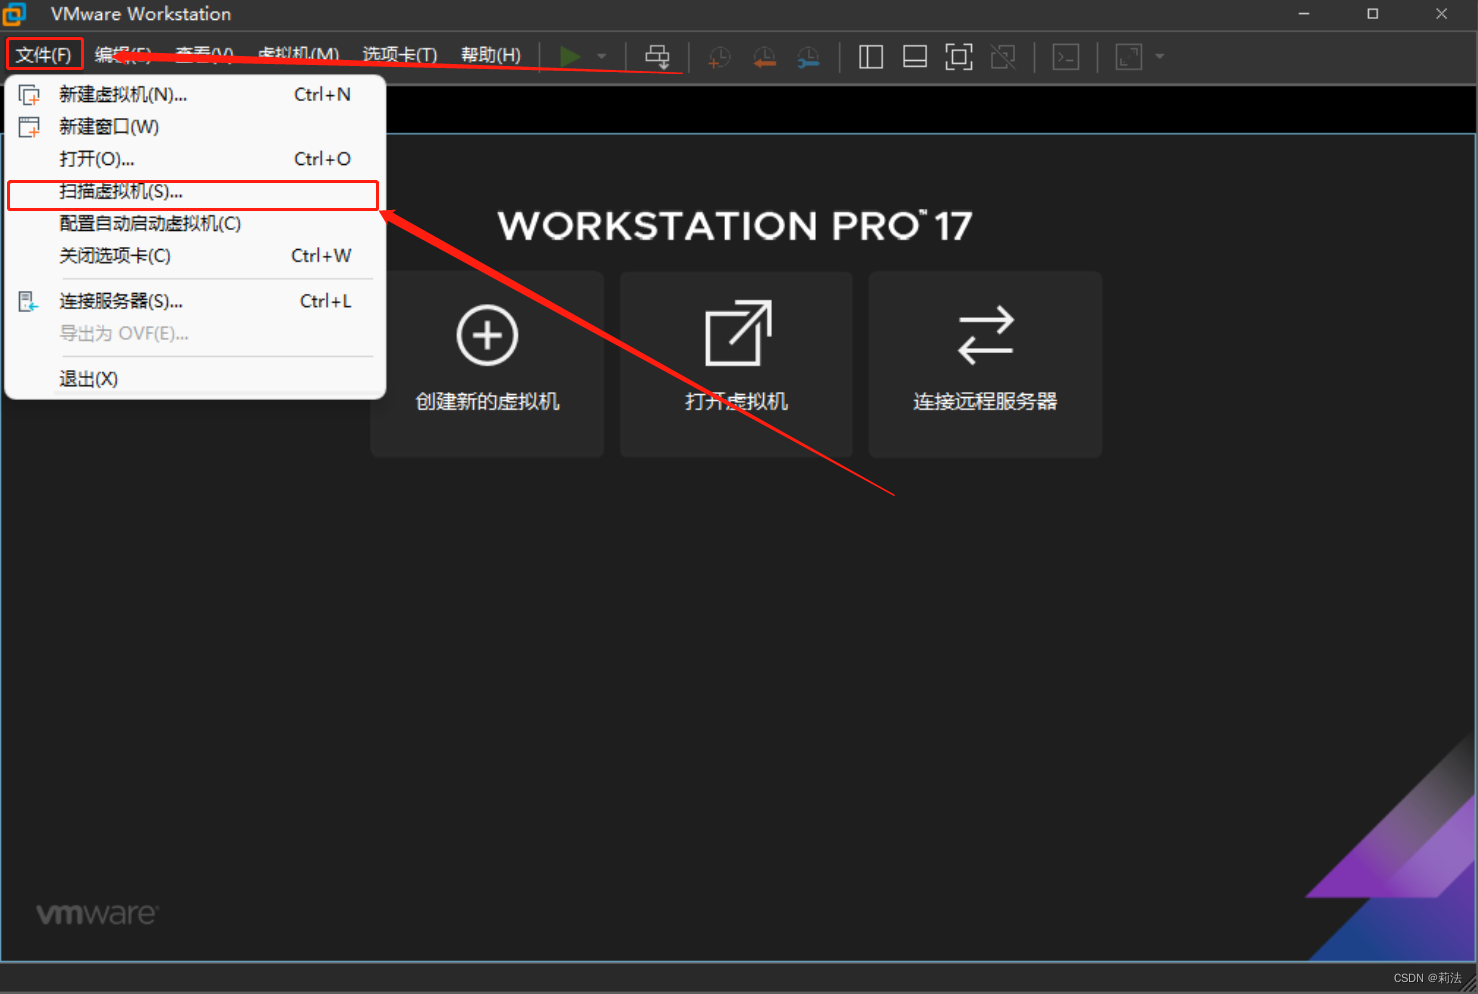This screenshot has width=1478, height=994.
Task: Click Send Ctrl+Alt+Del toolbar icon
Action: 658,57
